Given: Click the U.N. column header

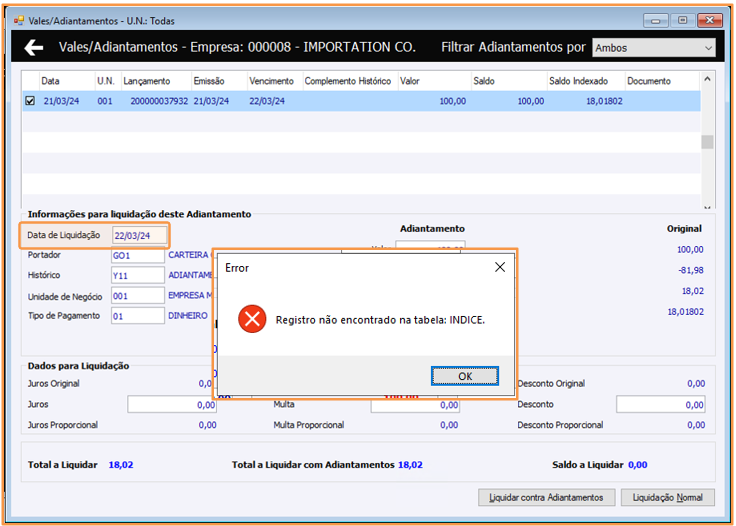Looking at the screenshot, I should coord(106,81).
